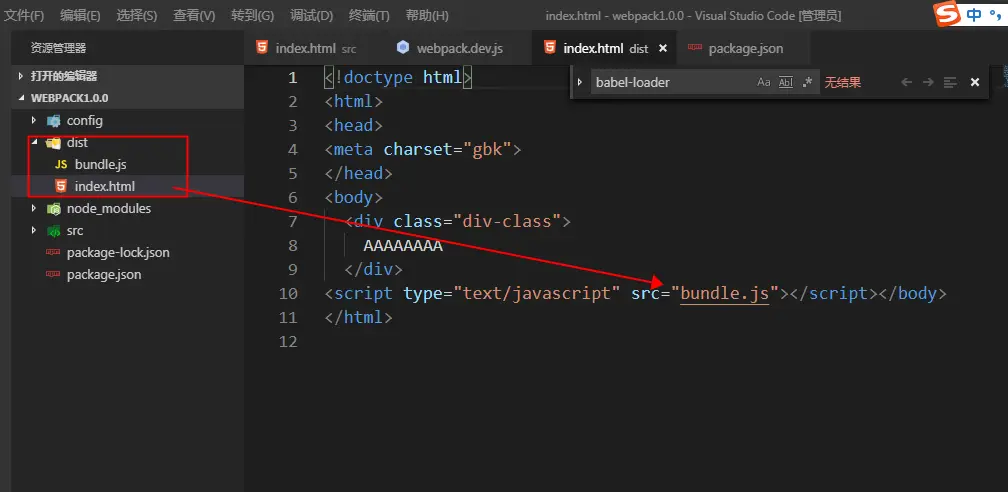Click the src folder icon
The height and width of the screenshot is (492, 1008).
(x=53, y=231)
